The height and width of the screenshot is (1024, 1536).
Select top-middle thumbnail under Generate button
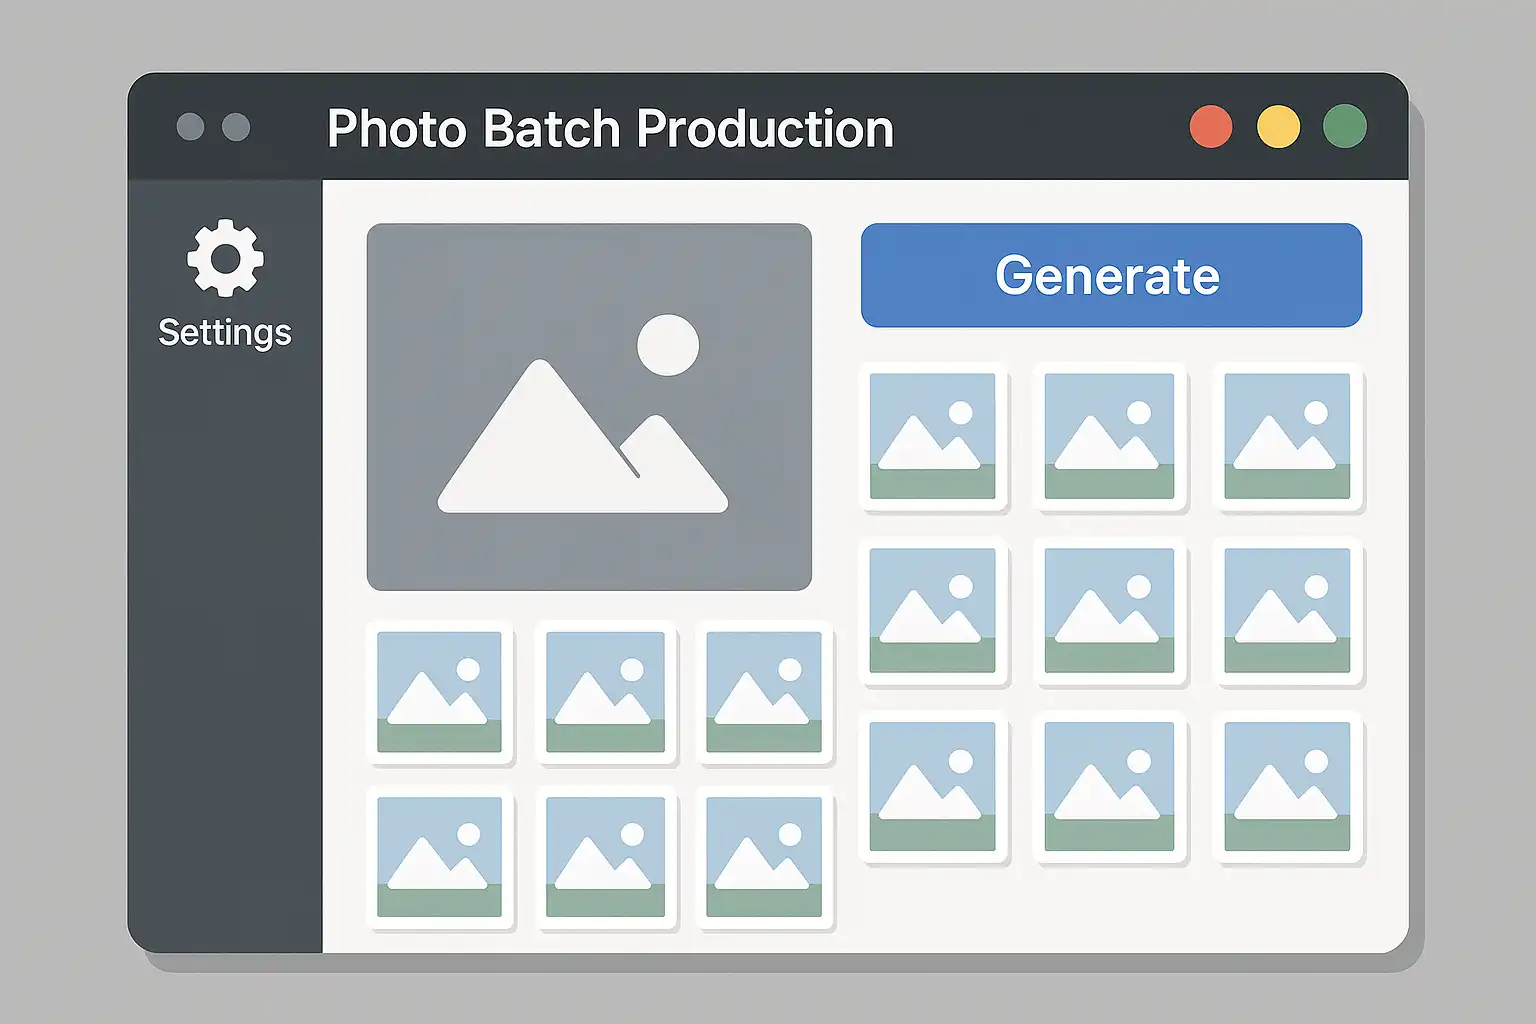[x=1109, y=437]
